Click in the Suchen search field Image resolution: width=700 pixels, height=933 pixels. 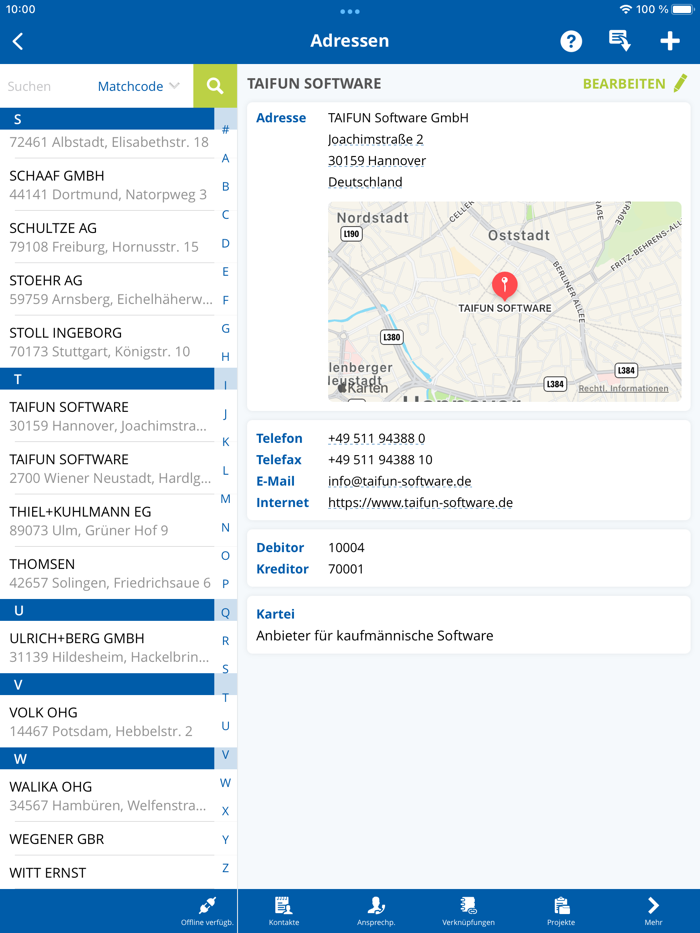[48, 86]
